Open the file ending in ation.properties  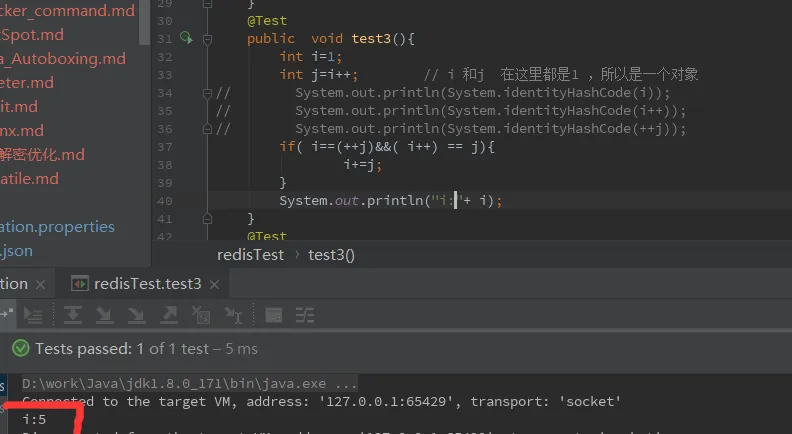pyautogui.click(x=57, y=226)
